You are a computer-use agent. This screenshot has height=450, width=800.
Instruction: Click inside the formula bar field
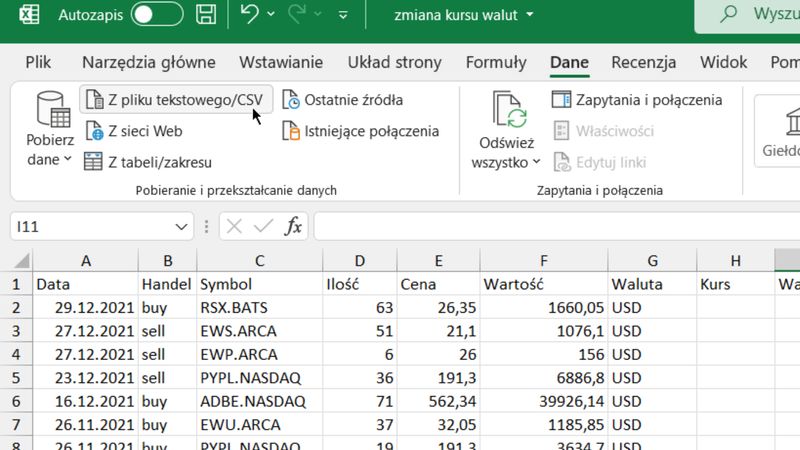550,227
